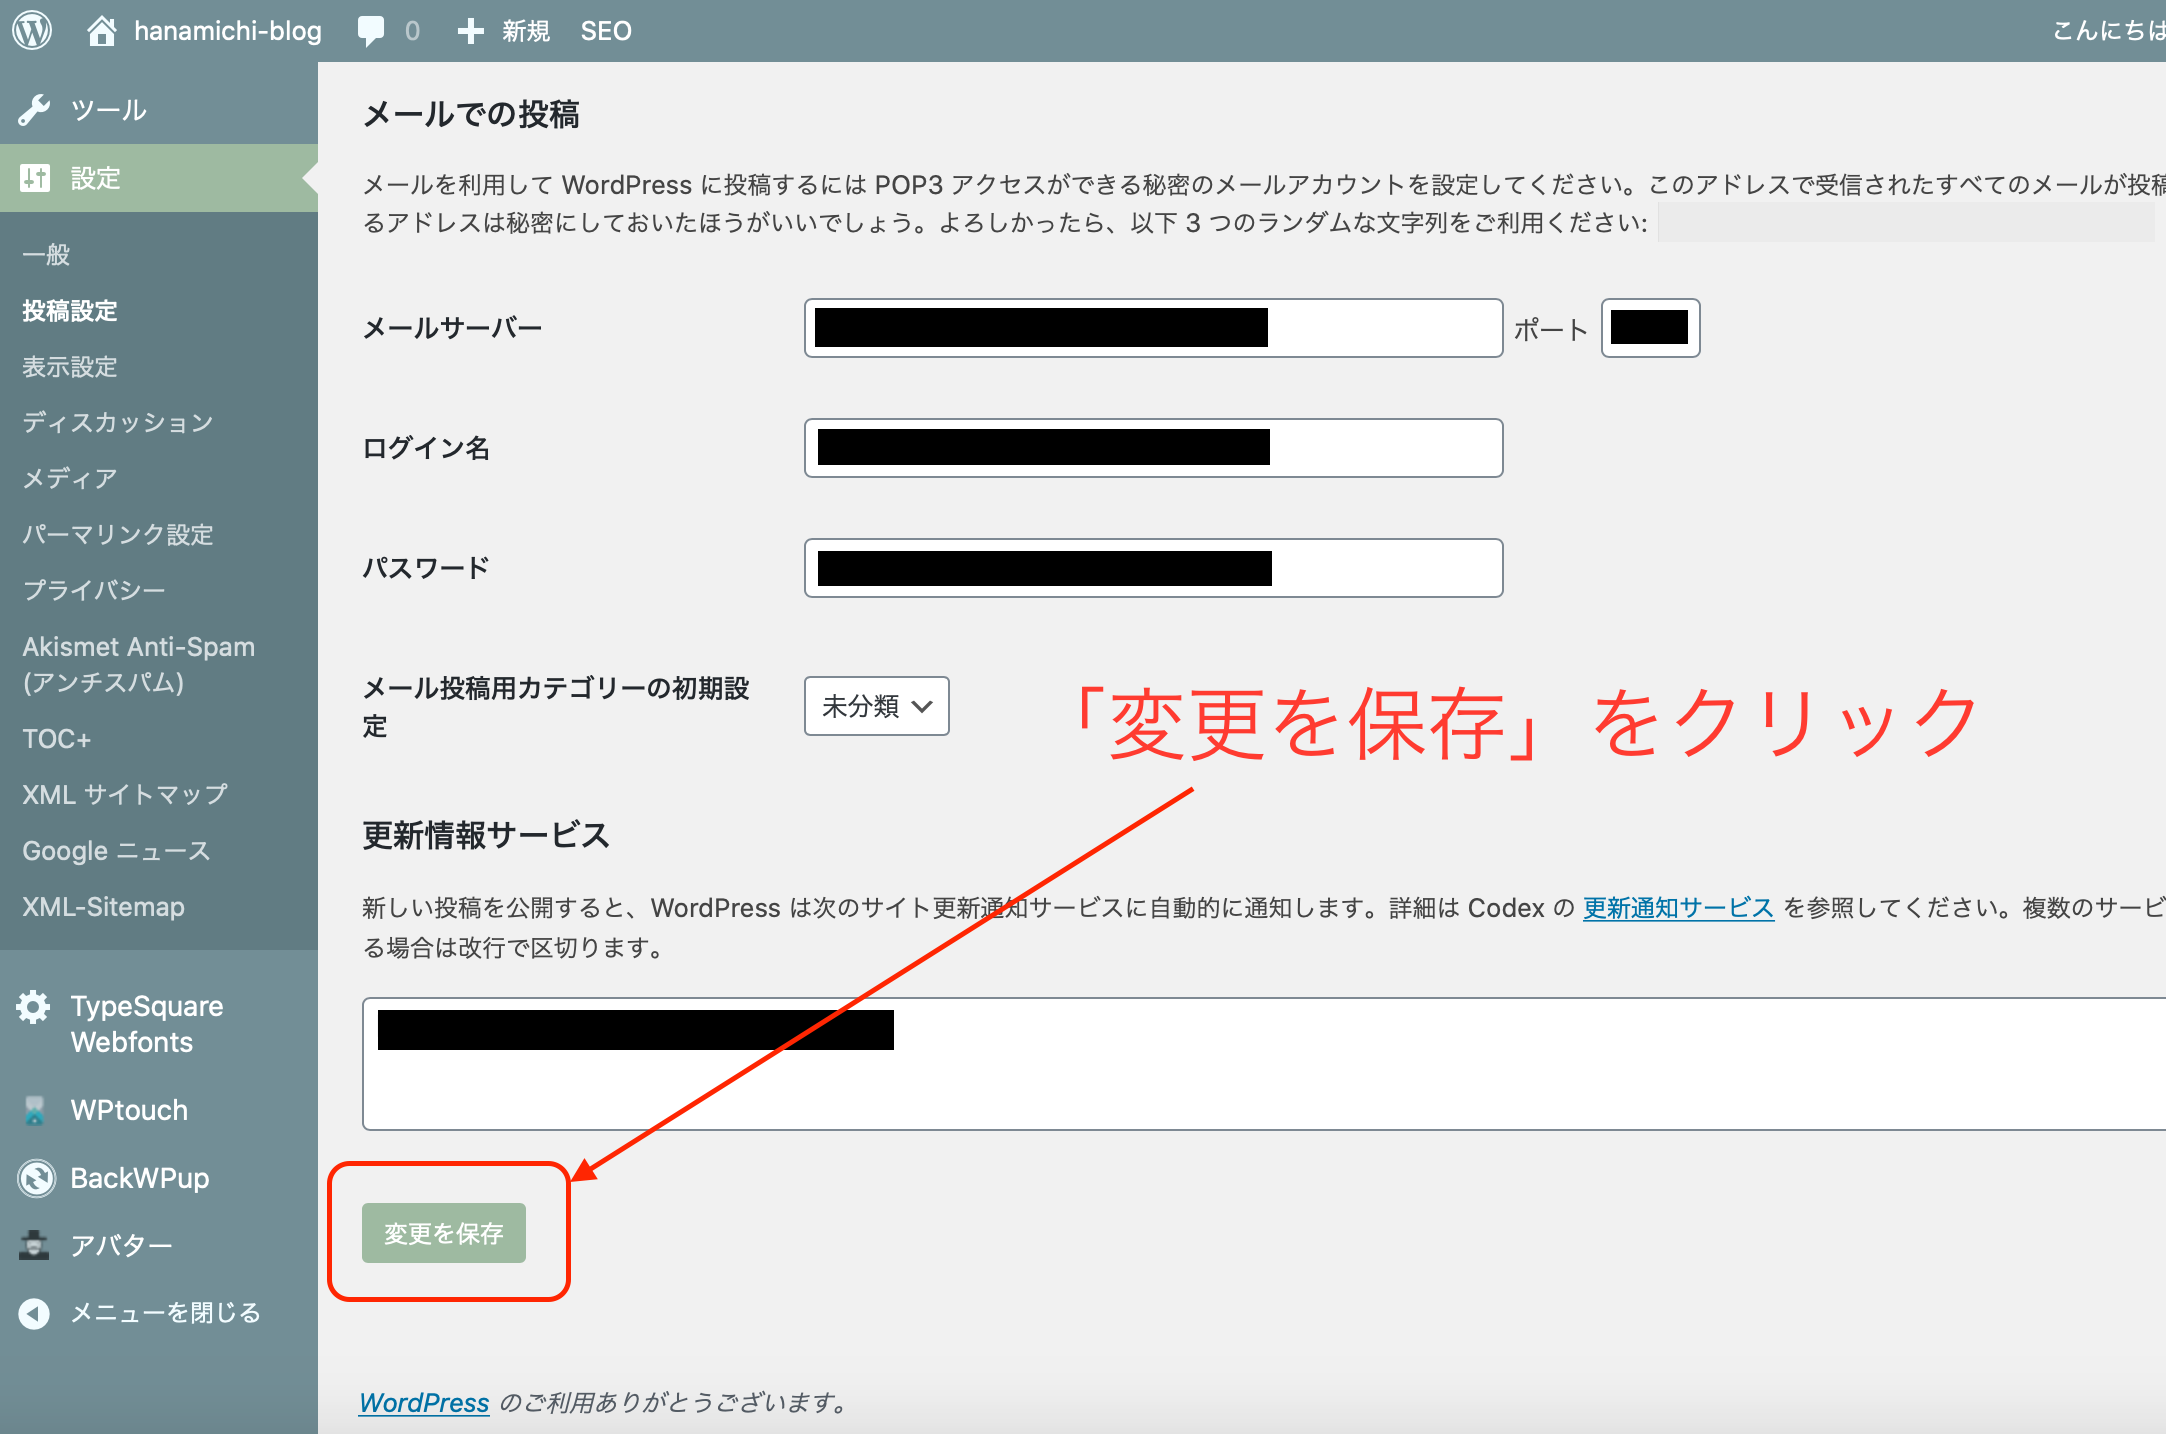The image size is (2166, 1434).
Task: Click the アバター avatar icon
Action: pos(35,1245)
